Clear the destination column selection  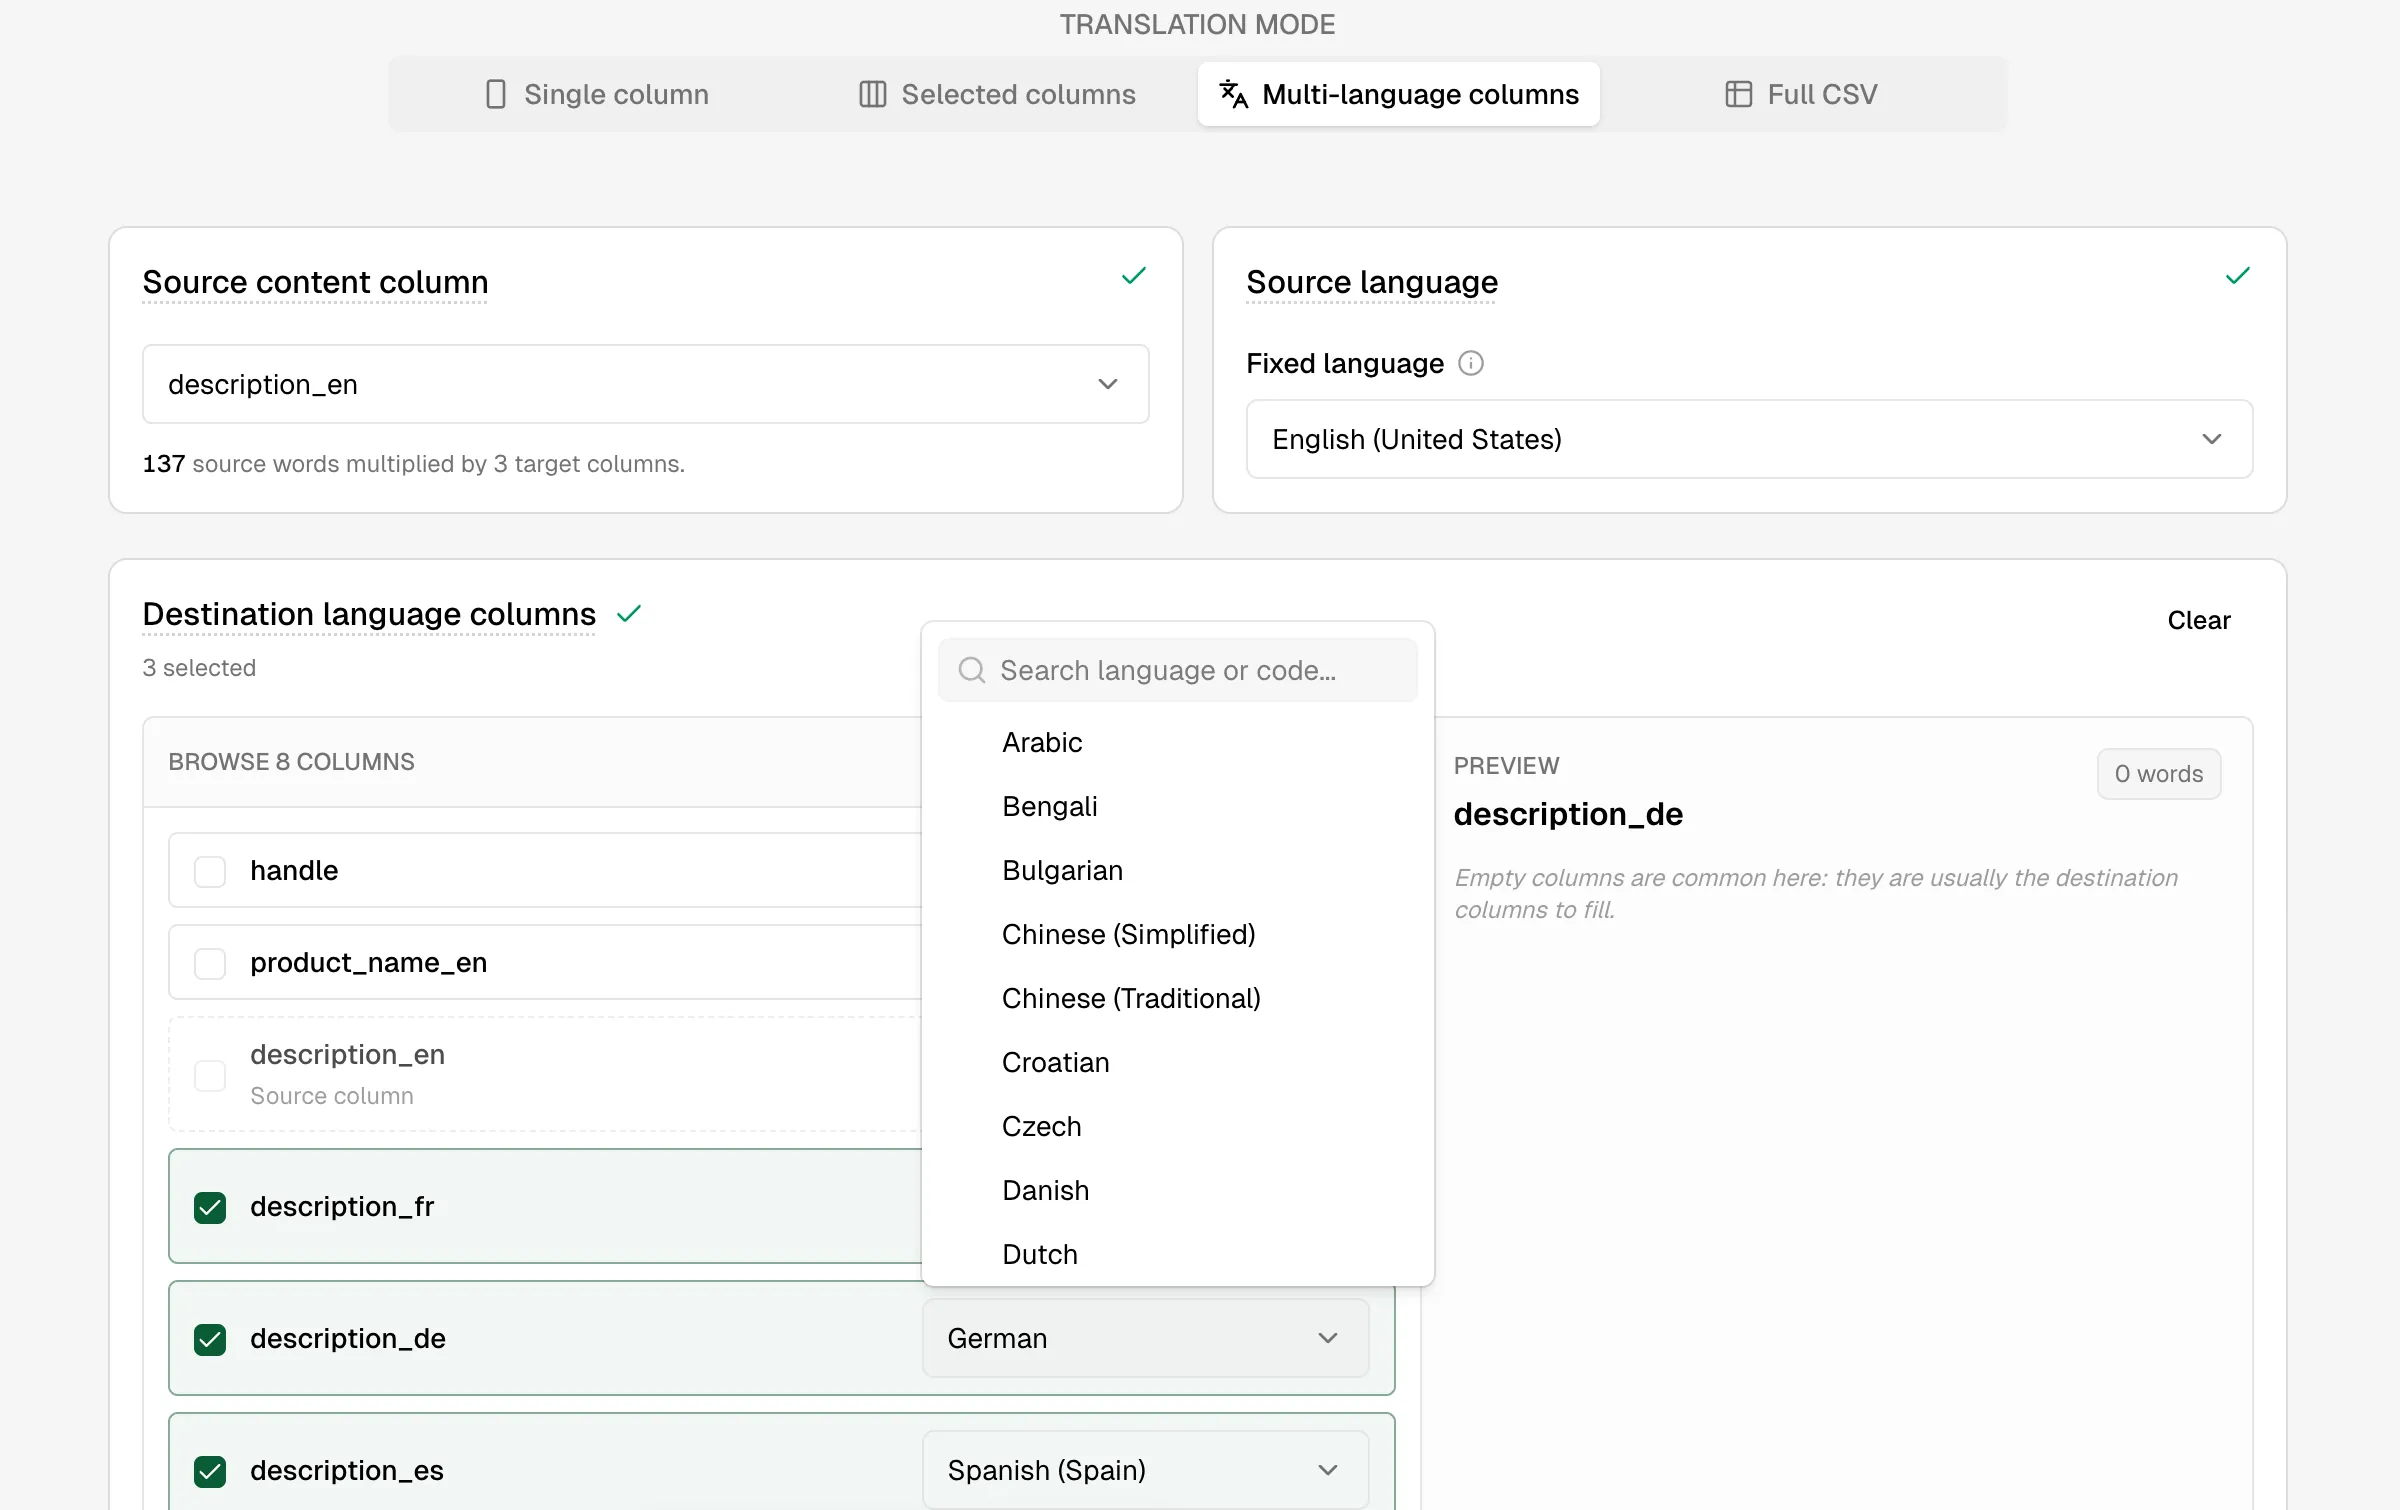[2198, 620]
